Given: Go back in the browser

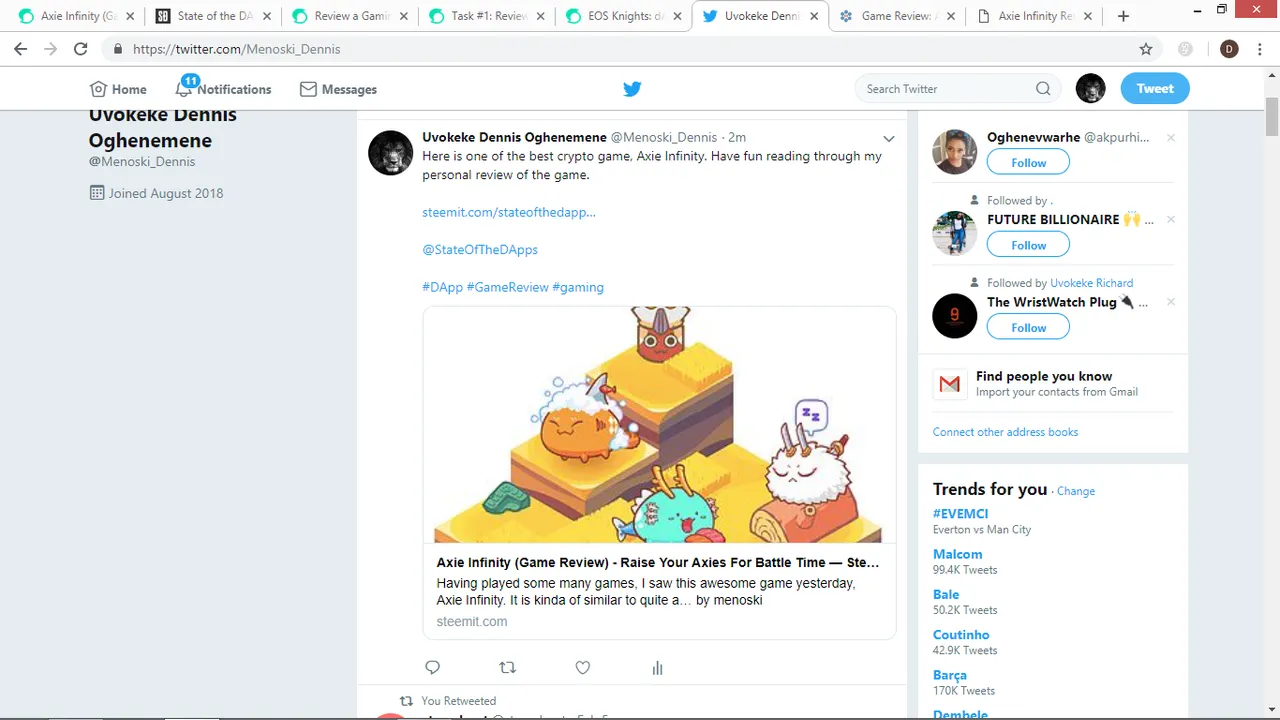Looking at the screenshot, I should (21, 49).
